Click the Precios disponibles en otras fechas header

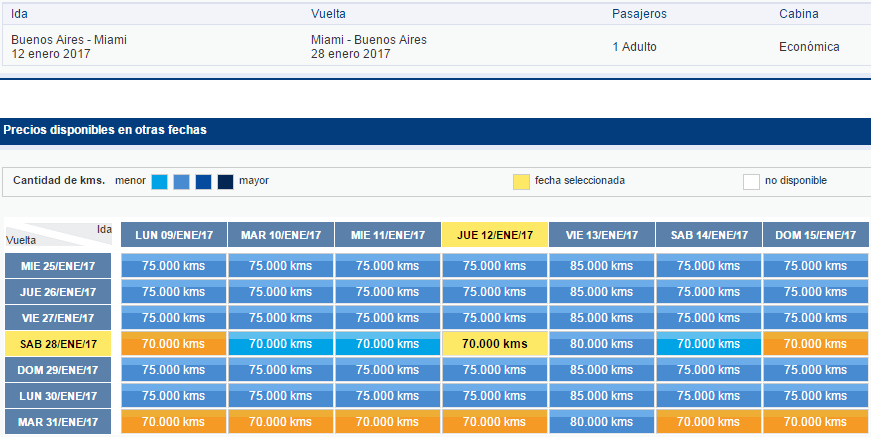(105, 130)
